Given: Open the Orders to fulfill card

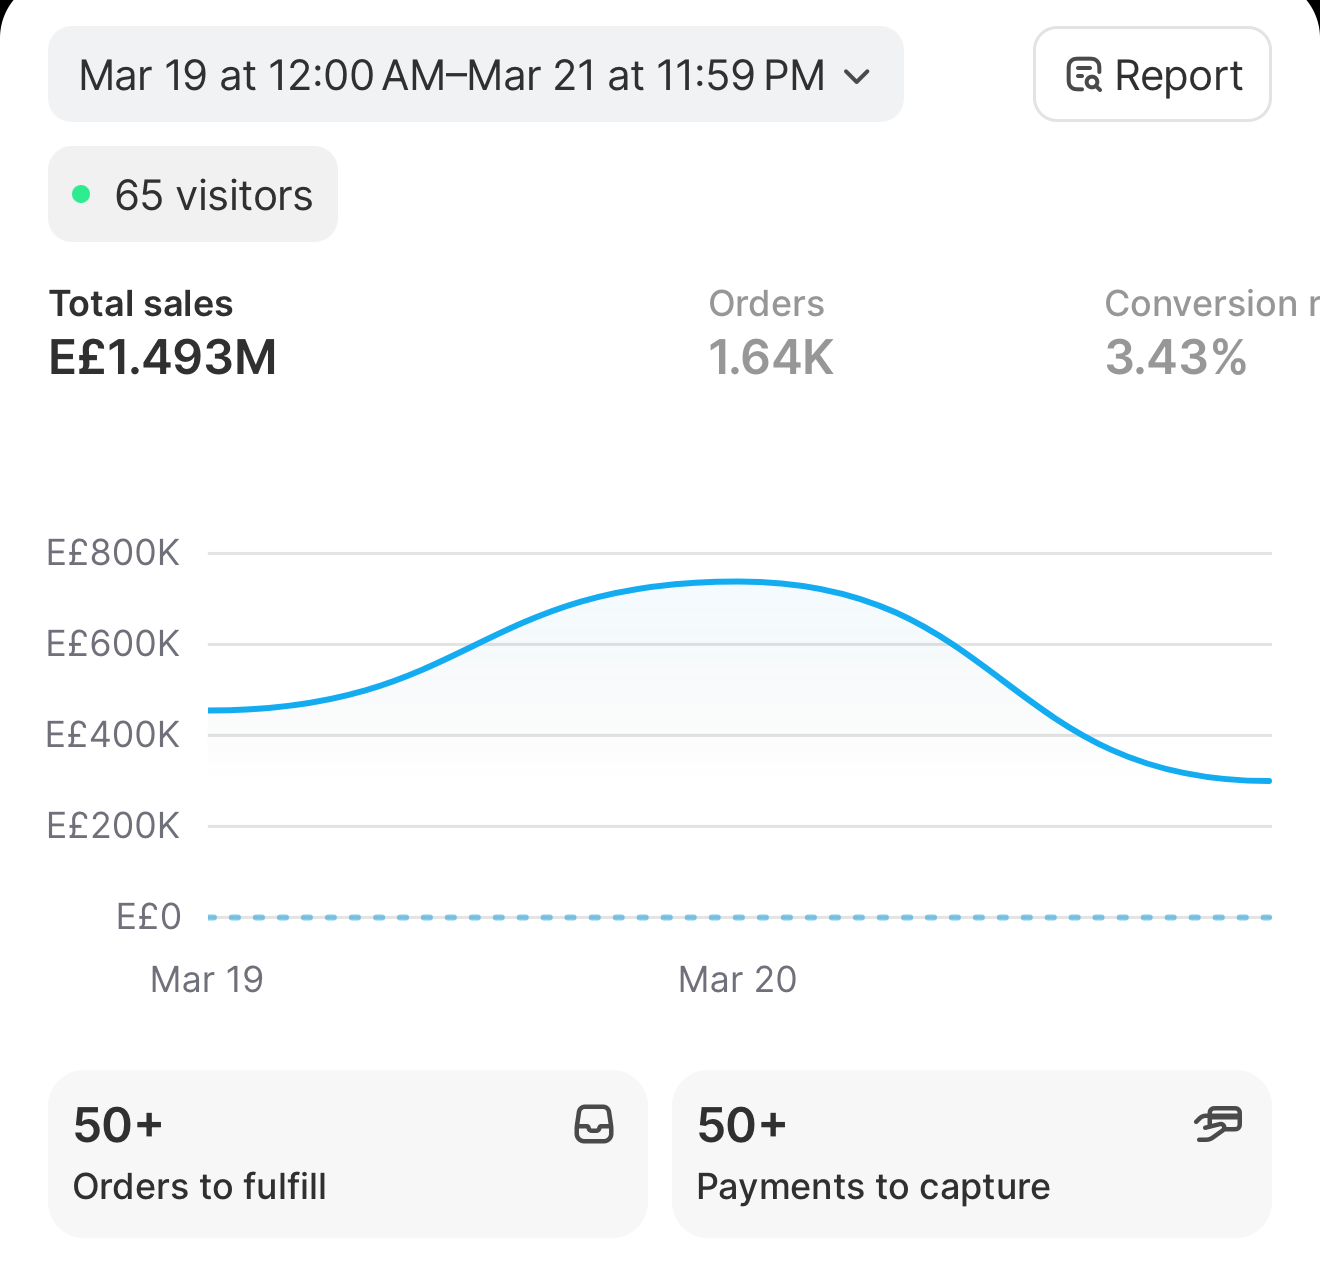Looking at the screenshot, I should point(348,1154).
